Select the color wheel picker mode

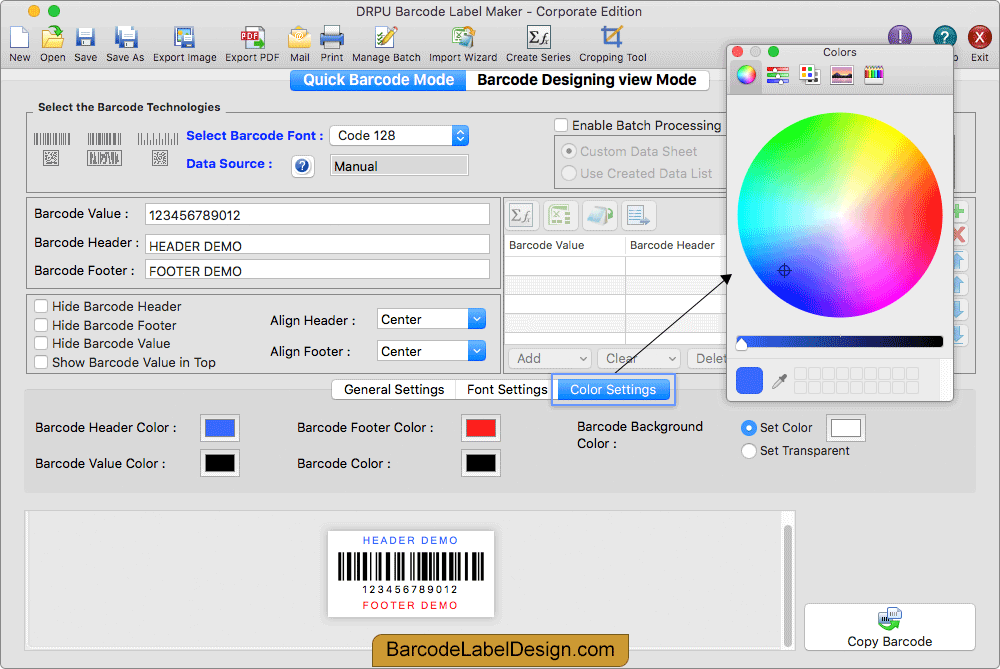point(746,75)
